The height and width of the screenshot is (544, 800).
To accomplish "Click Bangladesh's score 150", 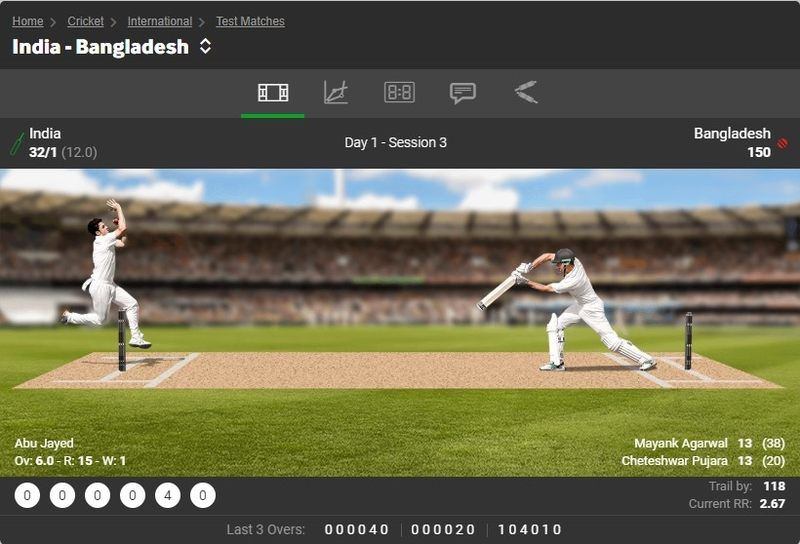I will click(x=759, y=152).
